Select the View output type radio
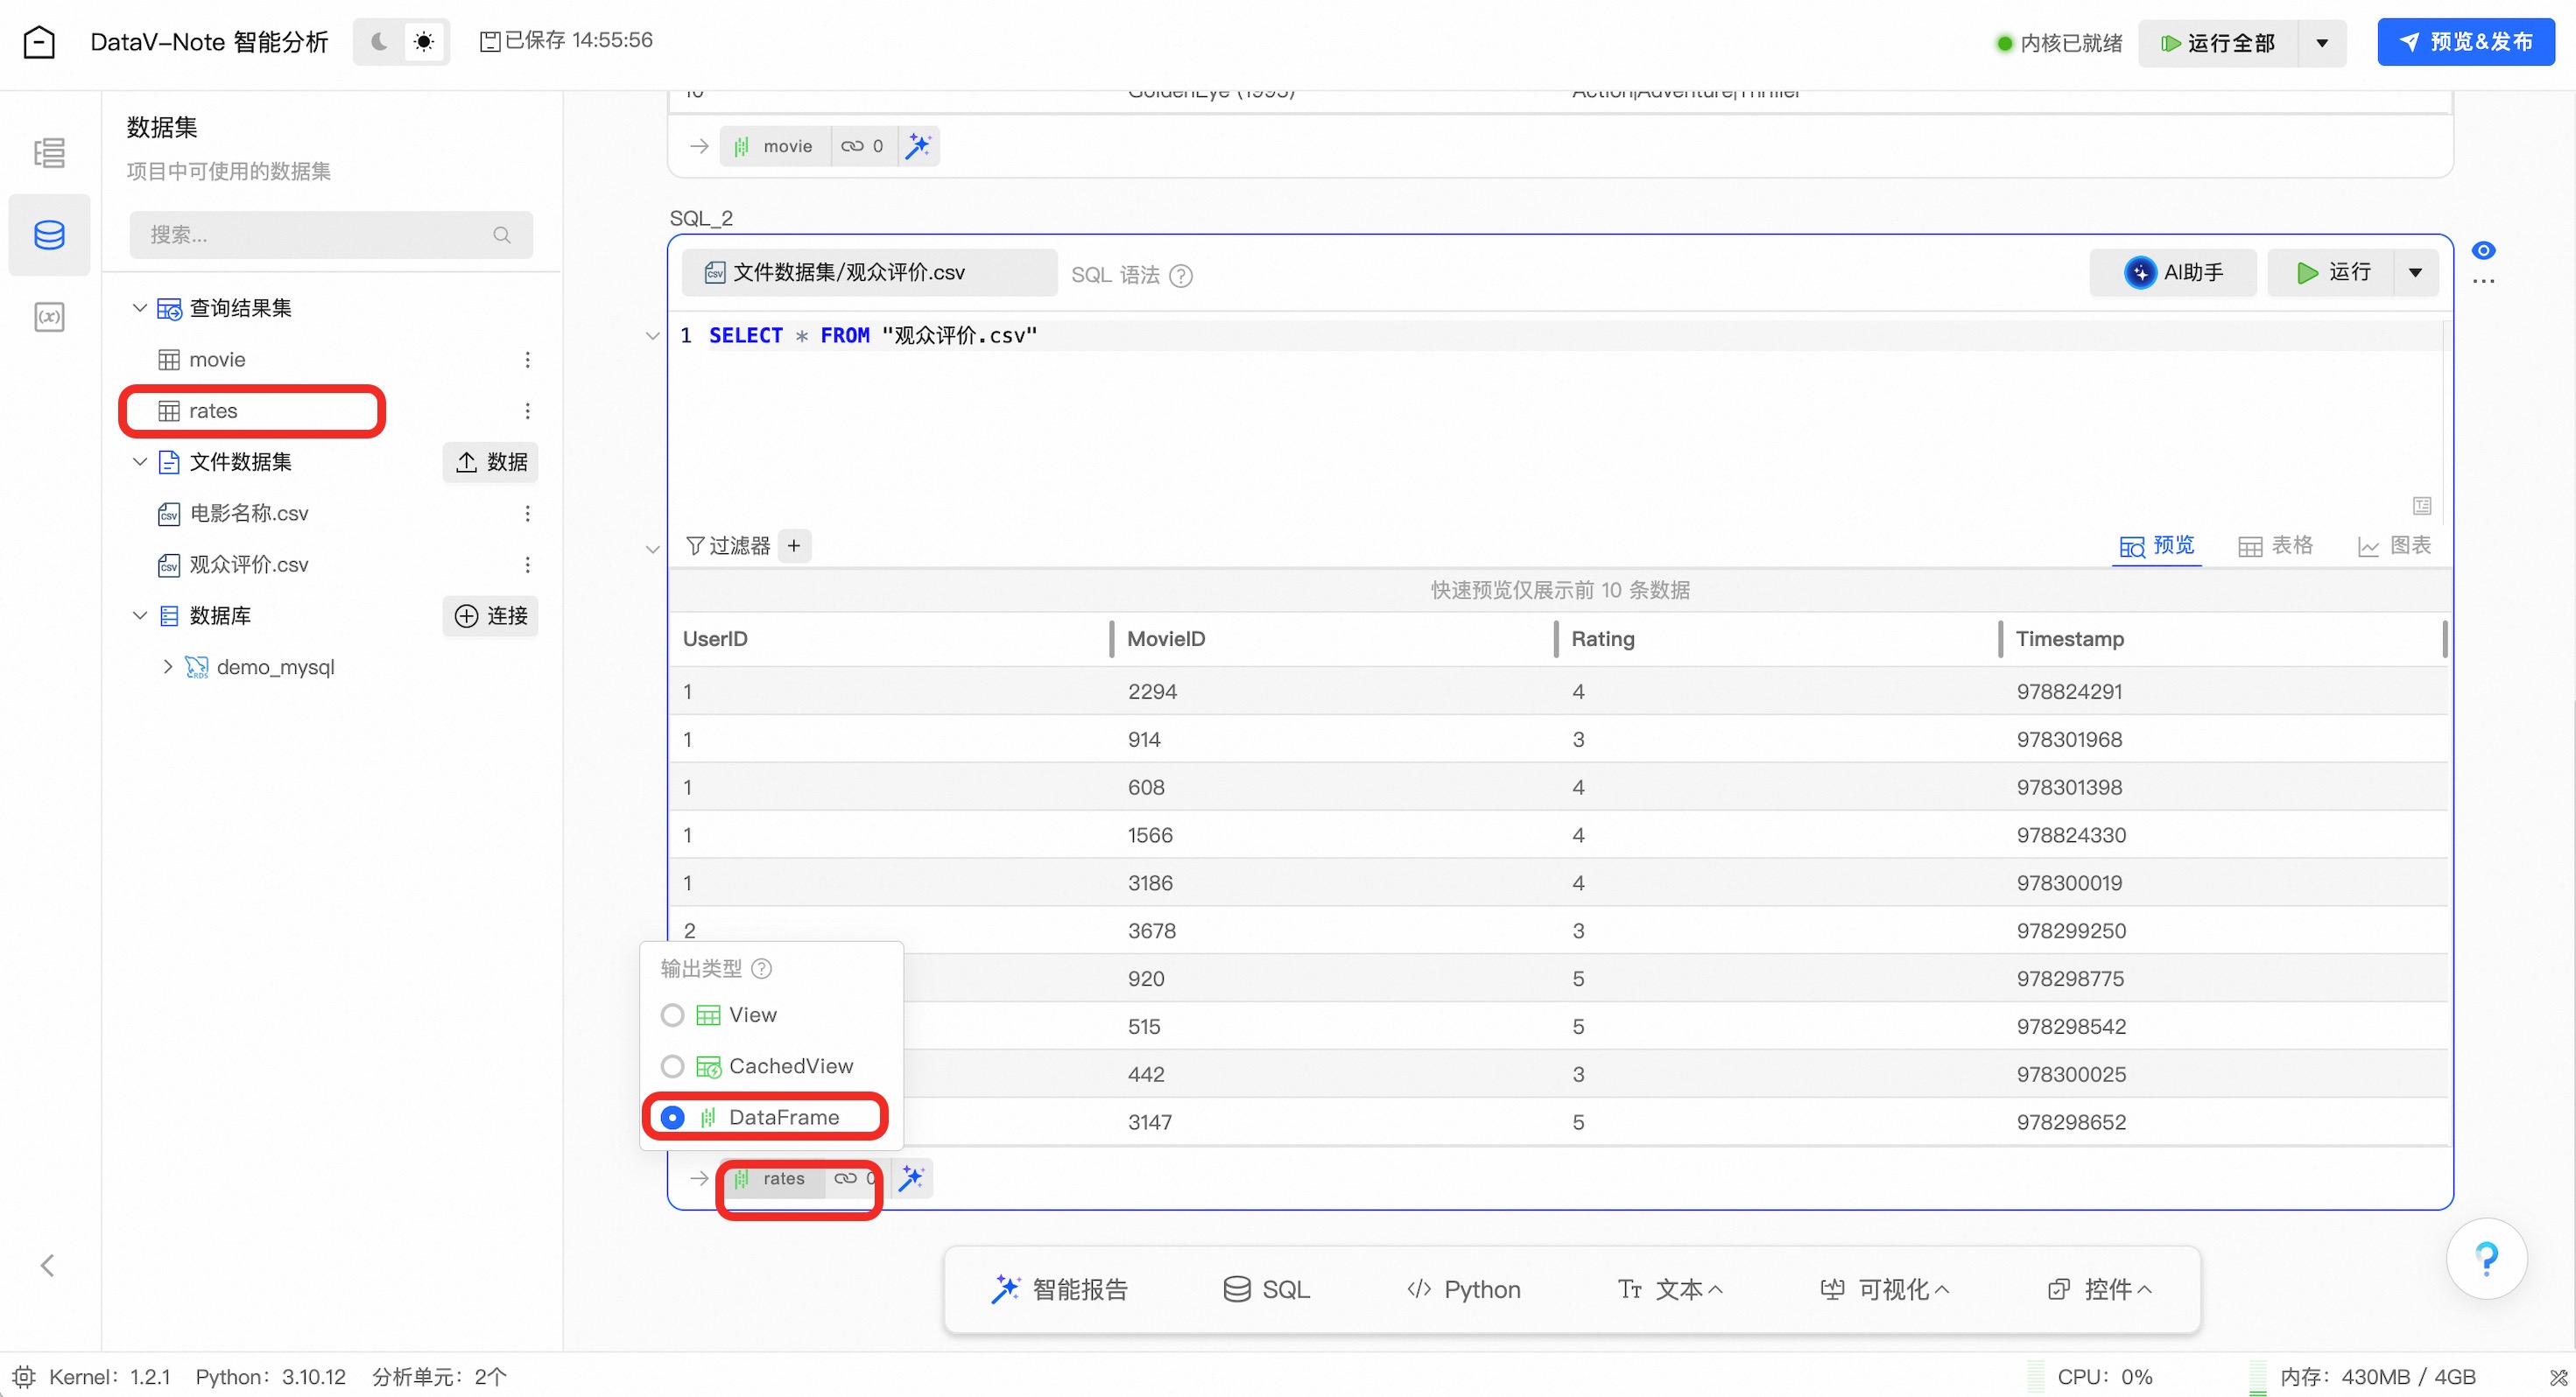2576x1397 pixels. pos(673,1015)
